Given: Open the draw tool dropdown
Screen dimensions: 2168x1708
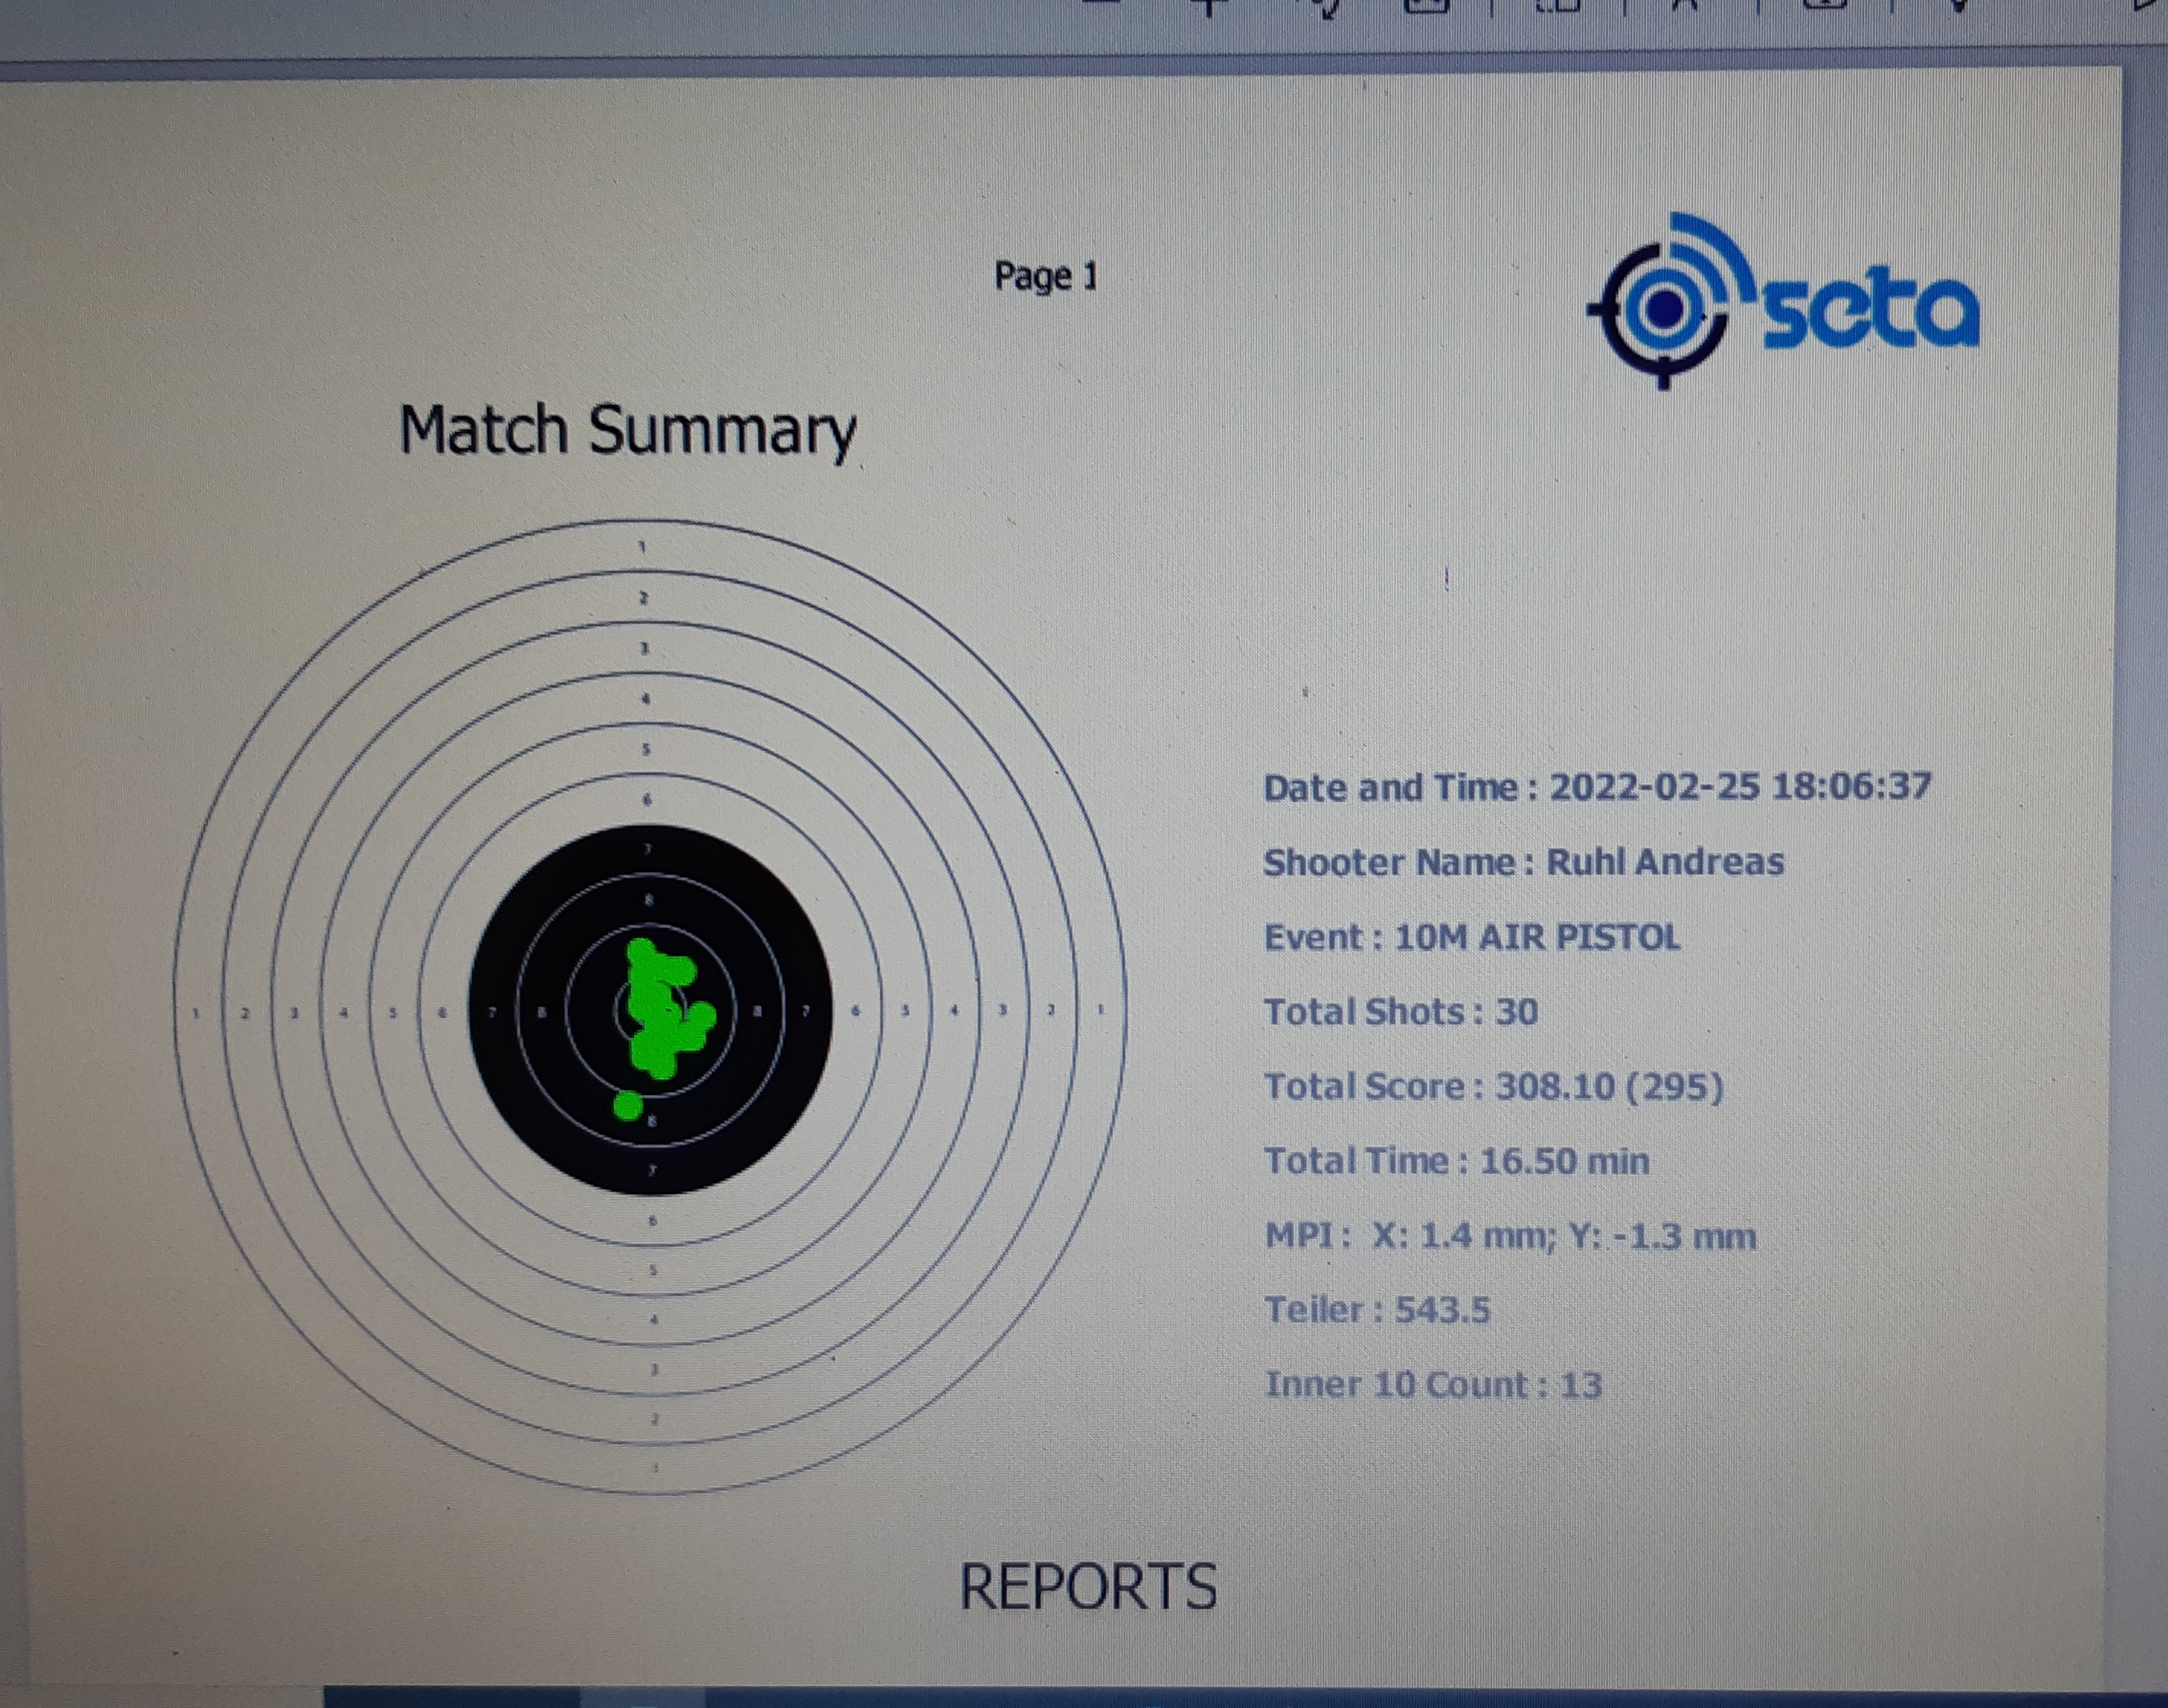Looking at the screenshot, I should 1958,5.
